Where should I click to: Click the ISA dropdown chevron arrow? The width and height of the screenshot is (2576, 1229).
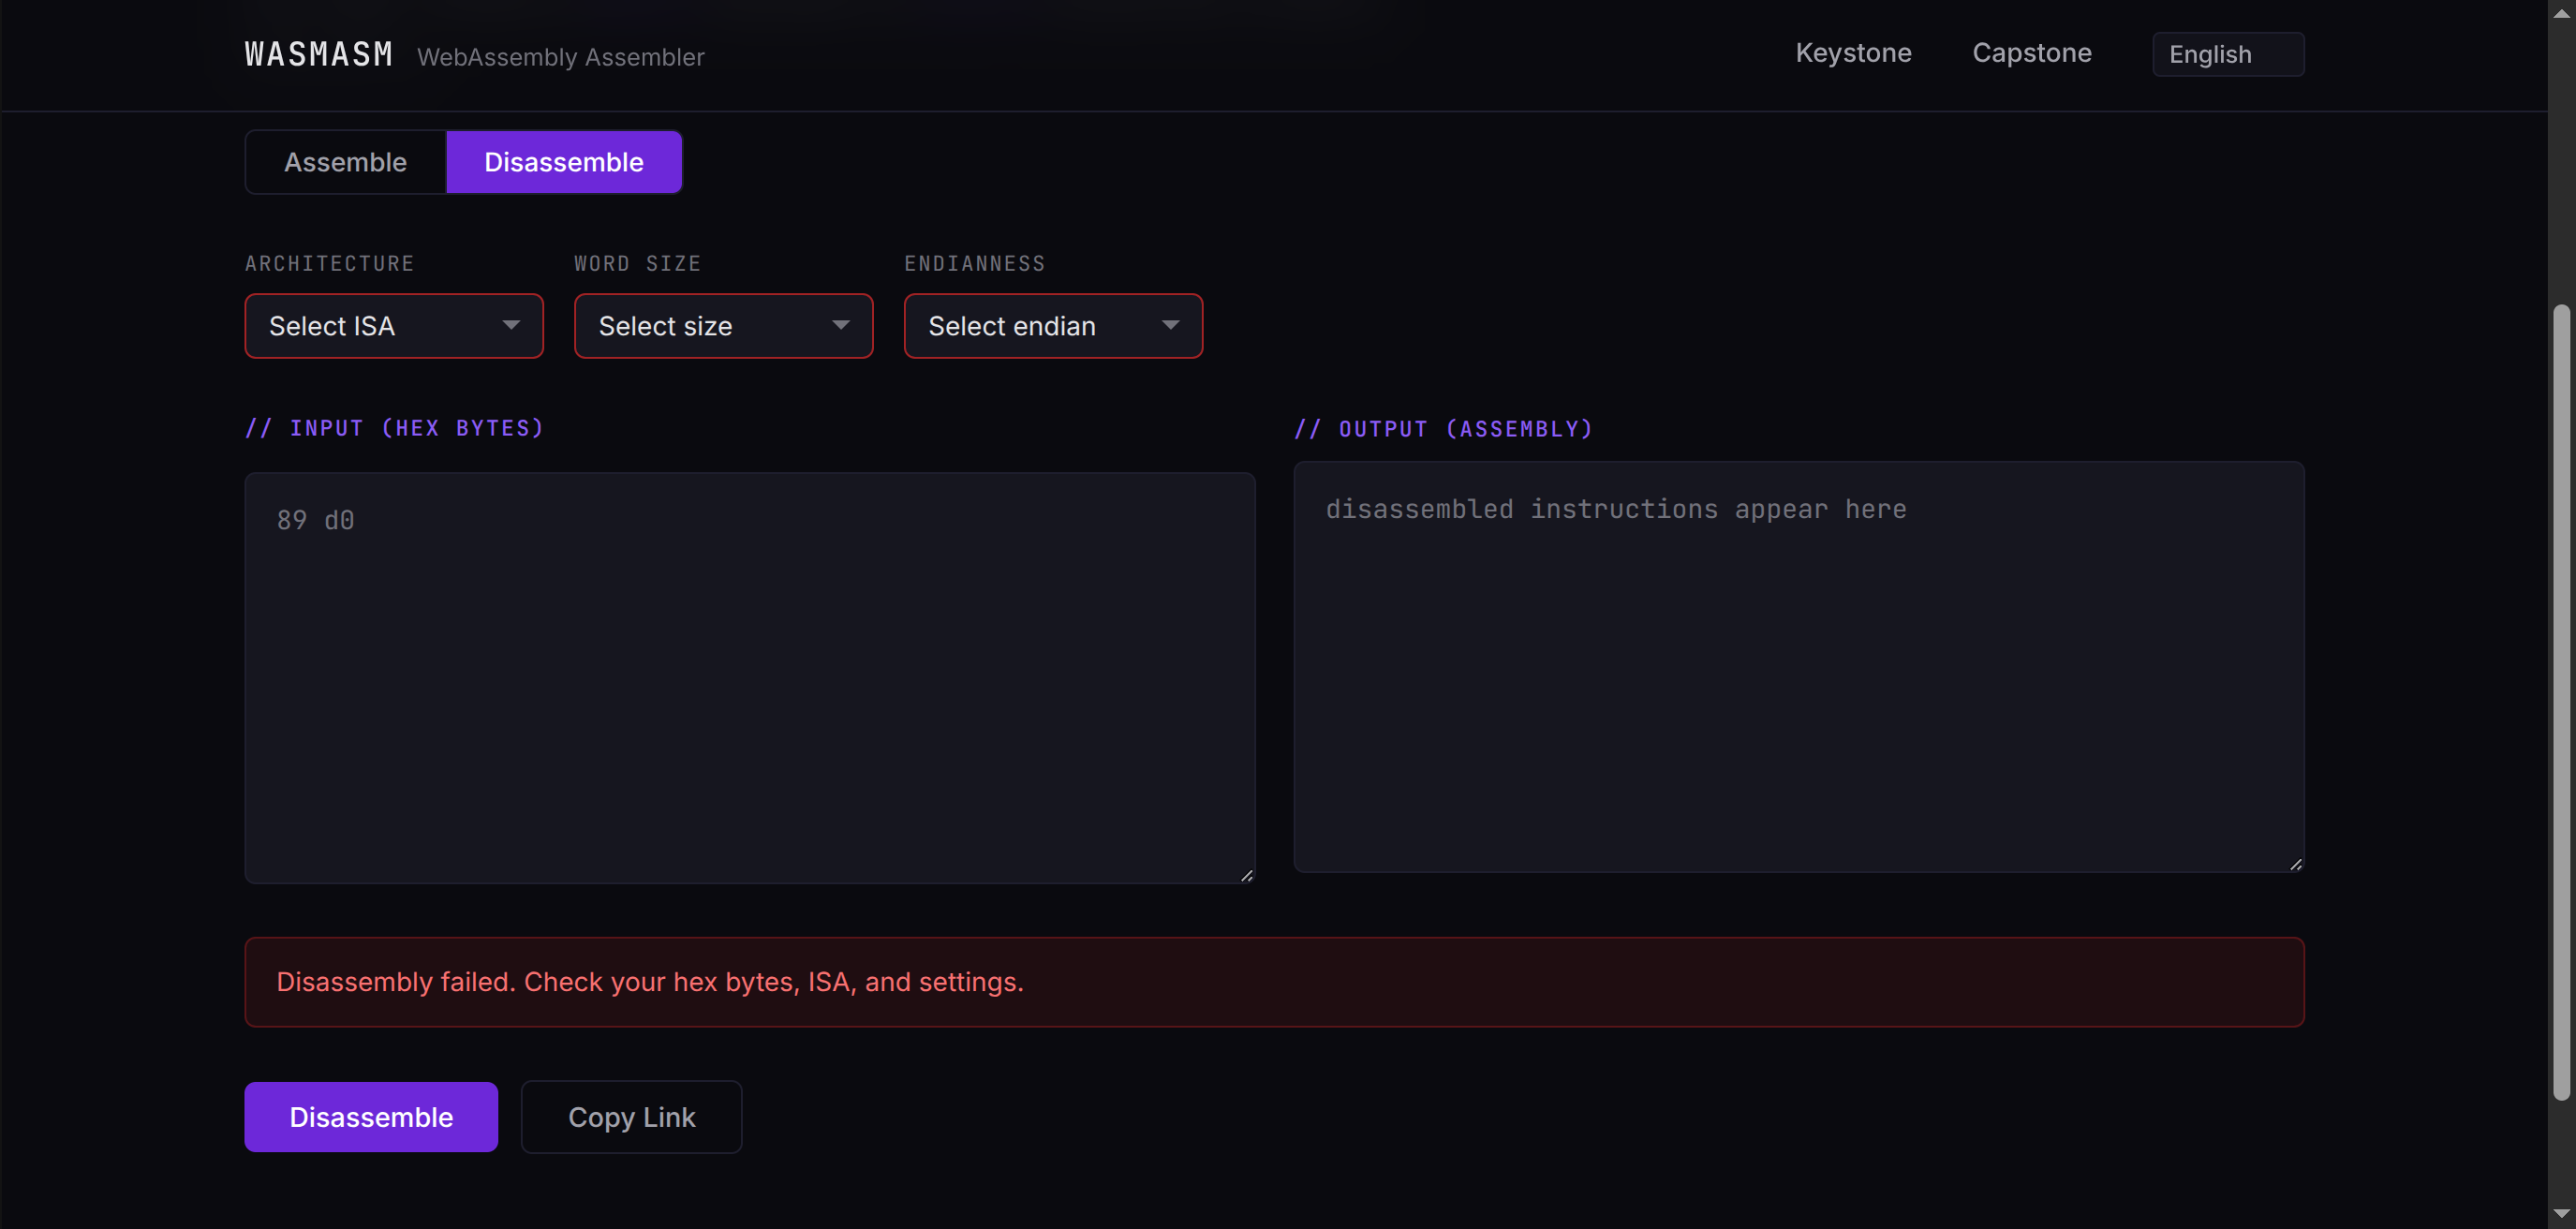pyautogui.click(x=512, y=326)
